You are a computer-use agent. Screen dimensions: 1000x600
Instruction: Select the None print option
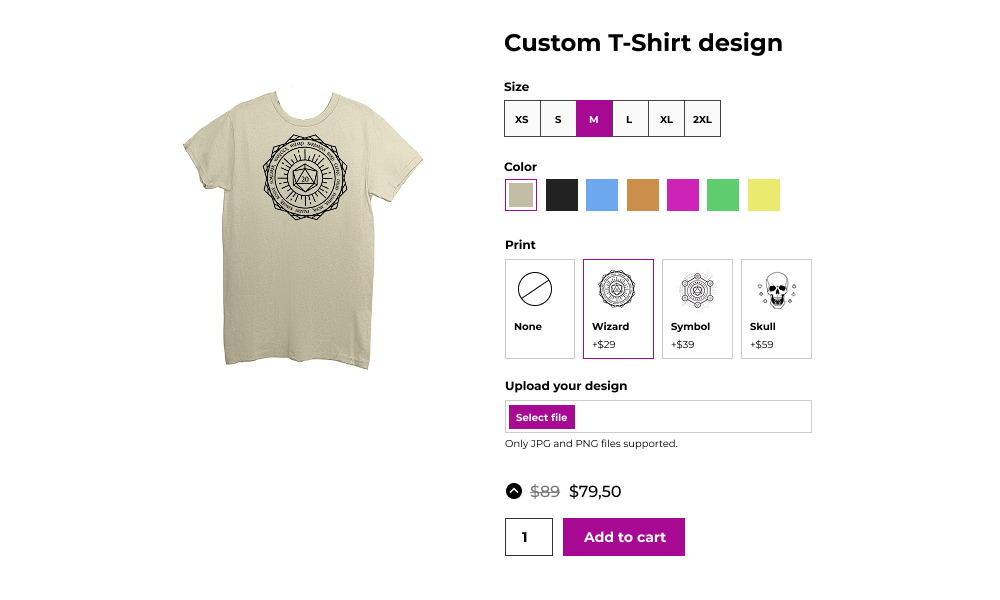click(x=540, y=308)
